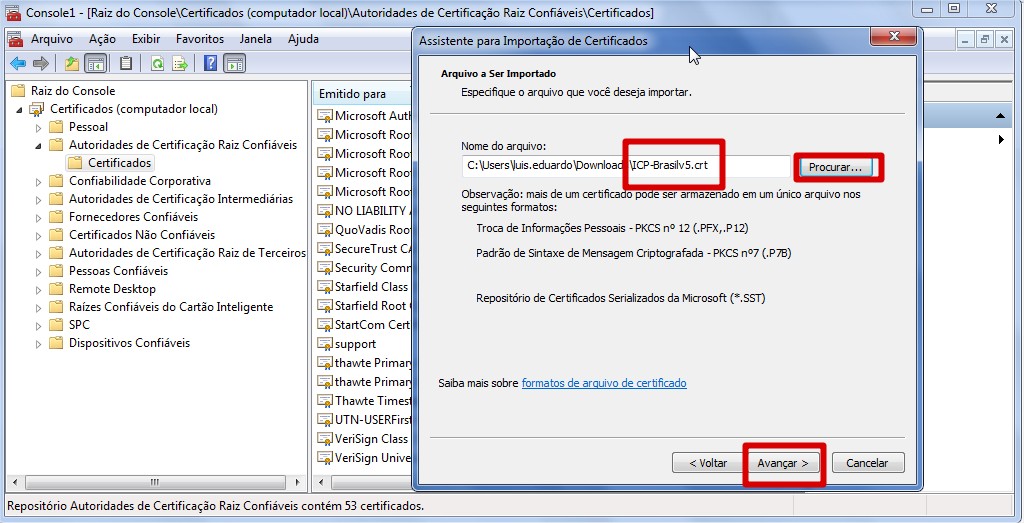Collapse Autoridades de Certificação Raiz Confiáveis node
Image resolution: width=1024 pixels, height=523 pixels.
point(39,145)
